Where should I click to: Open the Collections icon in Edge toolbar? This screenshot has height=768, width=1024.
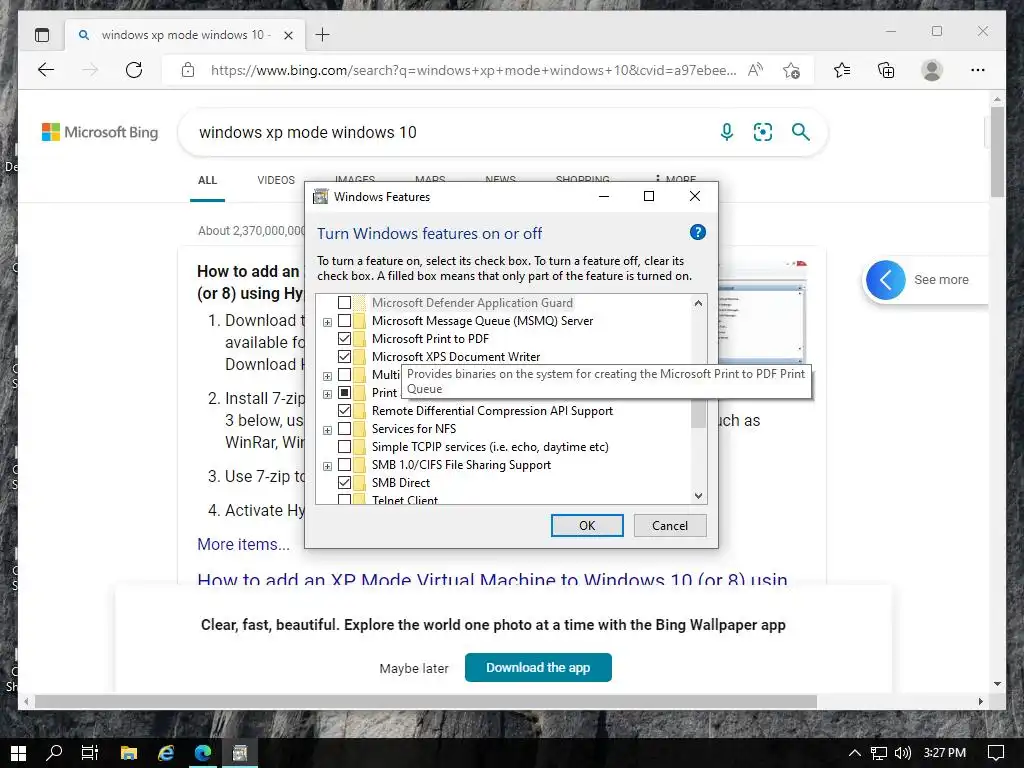886,70
